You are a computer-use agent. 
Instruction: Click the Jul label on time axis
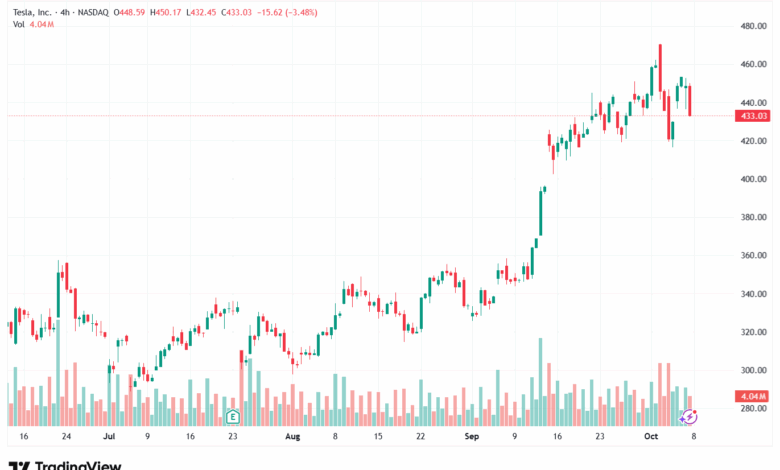click(109, 436)
